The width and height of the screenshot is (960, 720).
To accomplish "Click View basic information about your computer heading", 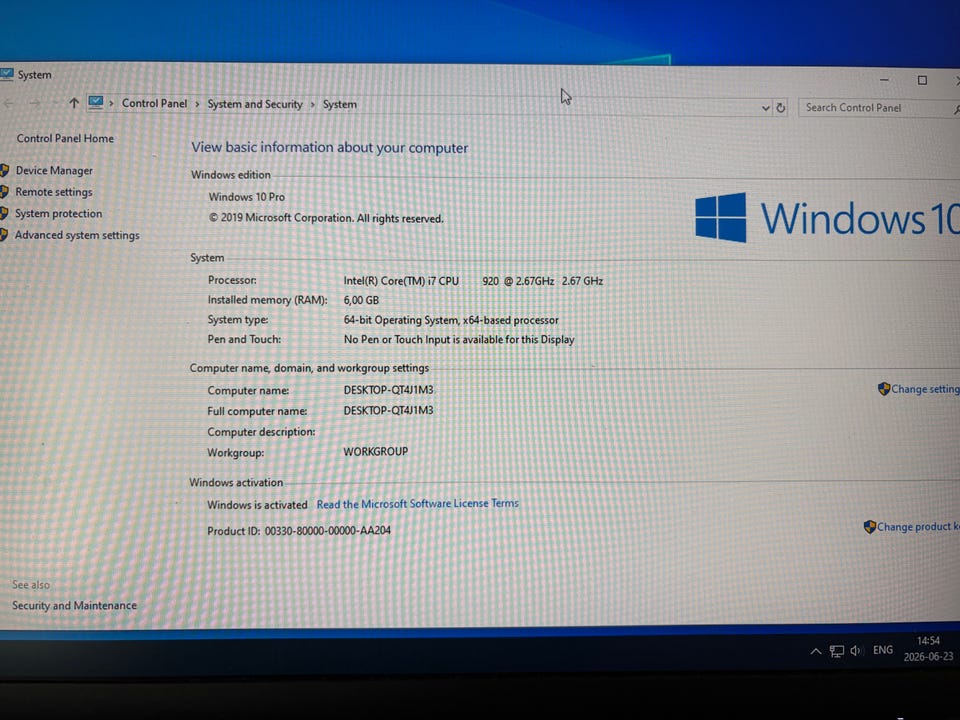I will [329, 148].
